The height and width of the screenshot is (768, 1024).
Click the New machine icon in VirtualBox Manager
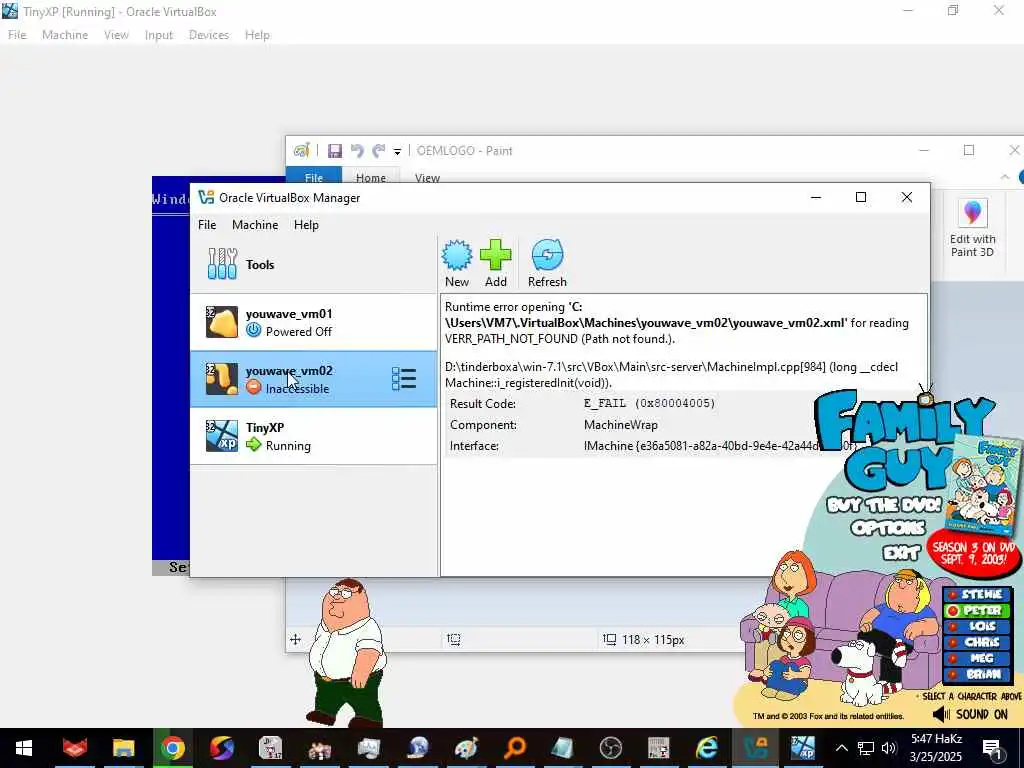(456, 263)
